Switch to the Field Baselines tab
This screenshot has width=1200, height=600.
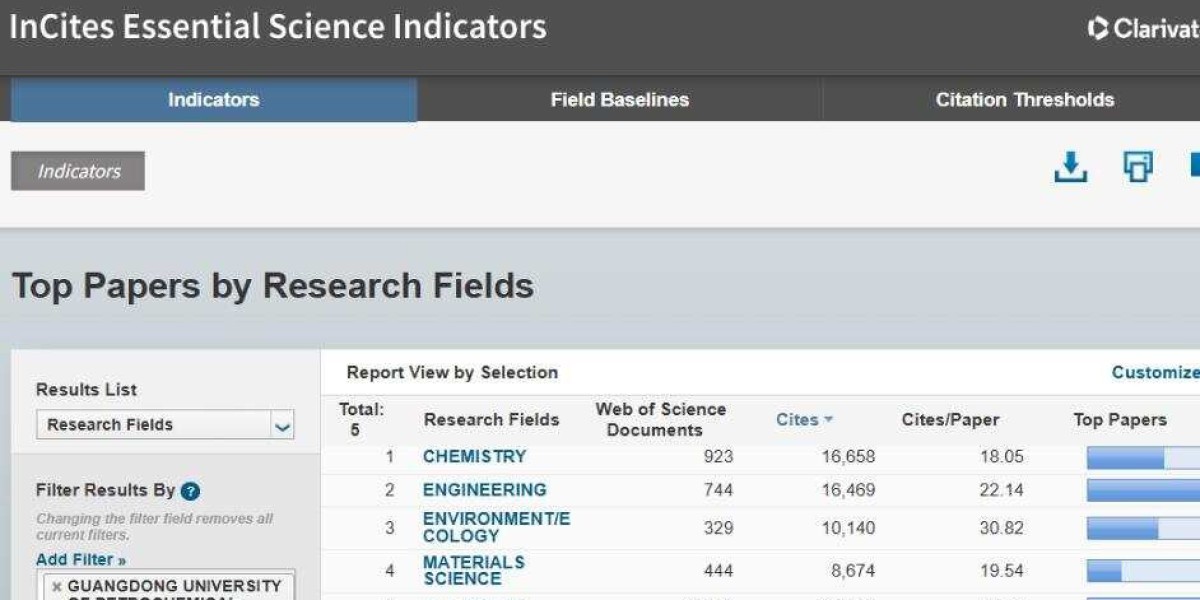619,100
